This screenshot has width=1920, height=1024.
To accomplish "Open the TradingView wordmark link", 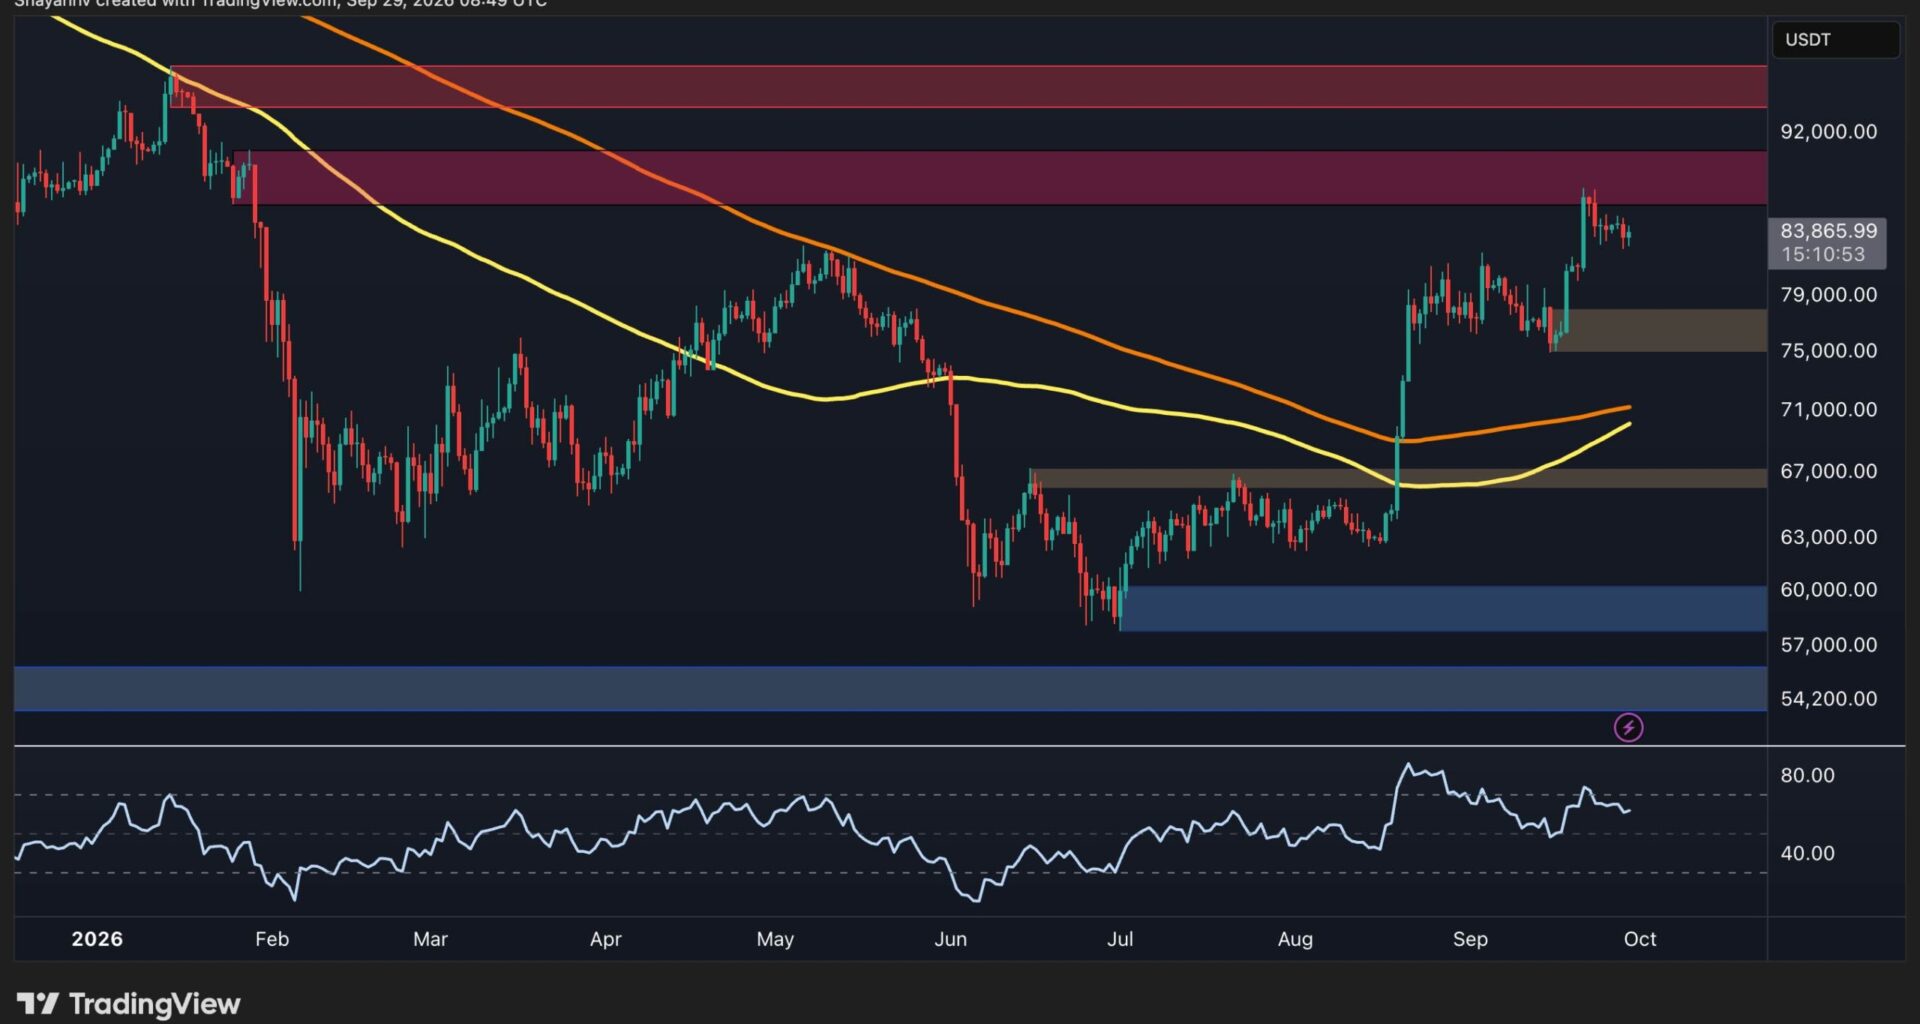I will tap(155, 1003).
